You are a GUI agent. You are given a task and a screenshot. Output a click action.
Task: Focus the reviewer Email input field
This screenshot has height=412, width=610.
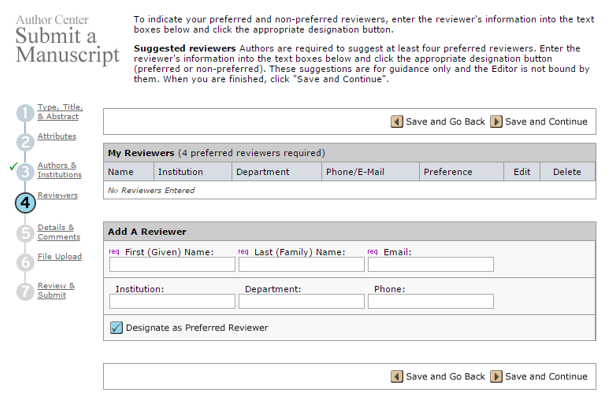430,265
